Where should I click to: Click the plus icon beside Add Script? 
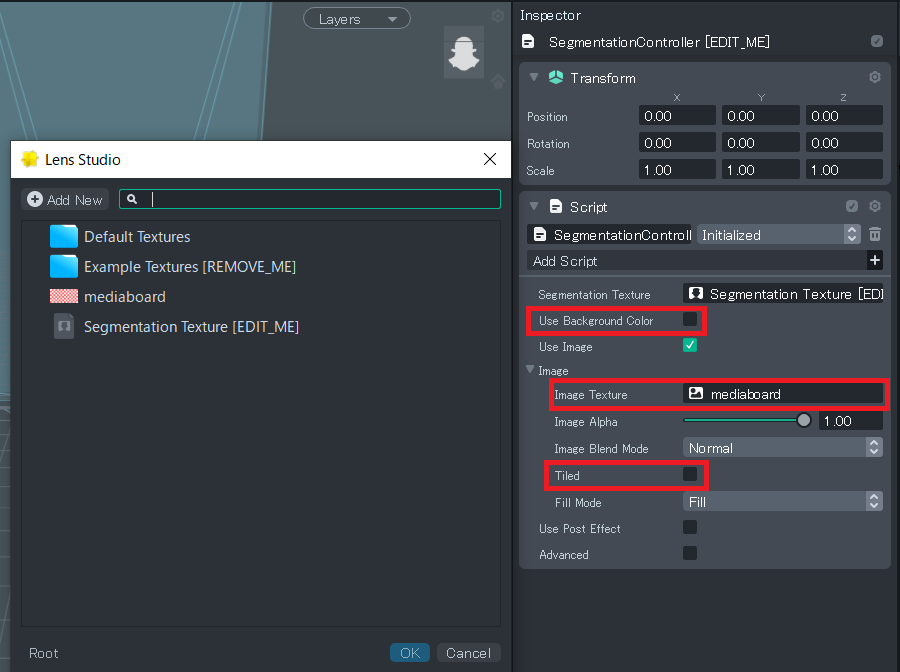click(x=875, y=261)
